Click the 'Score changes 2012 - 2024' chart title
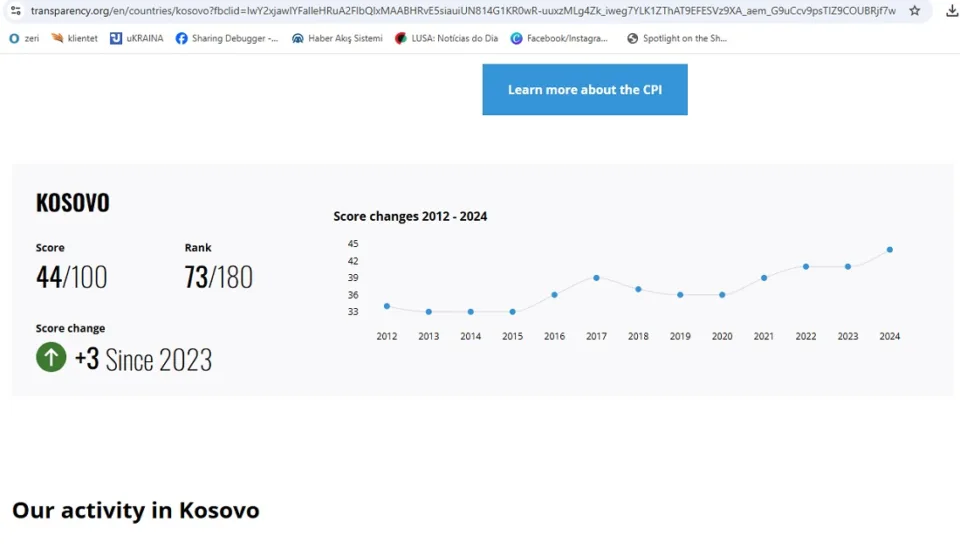 click(x=410, y=216)
